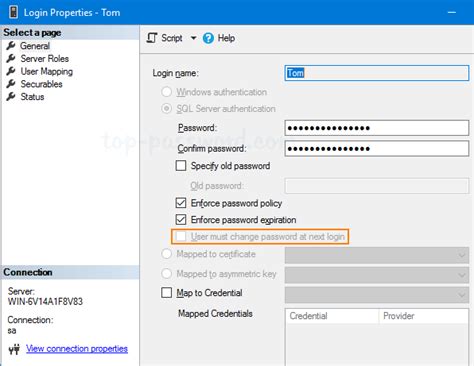The width and height of the screenshot is (474, 366).
Task: Toggle User must change password at next login
Action: pos(181,237)
